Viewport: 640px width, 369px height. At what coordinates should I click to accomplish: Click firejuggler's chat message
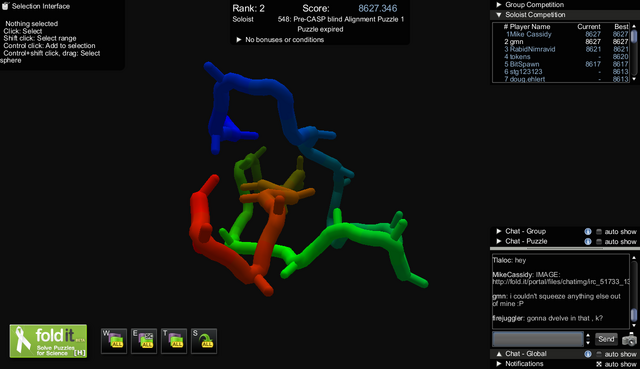tap(547, 318)
